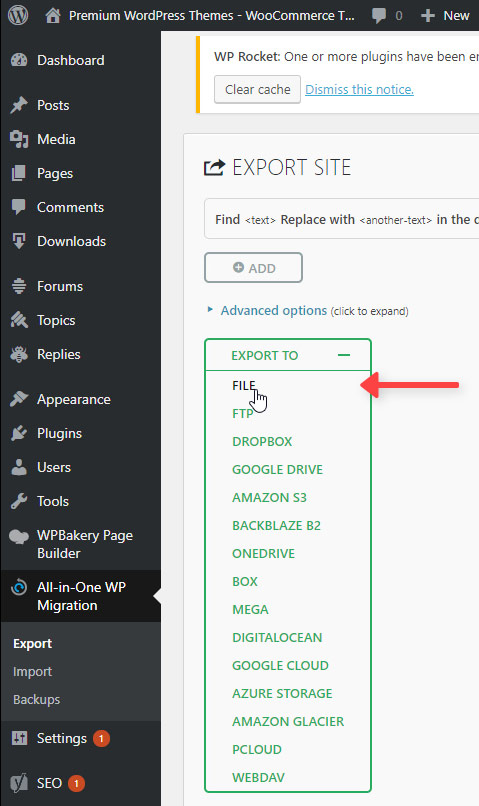Open the New content menu
Screen dimensions: 479x806
tap(445, 15)
